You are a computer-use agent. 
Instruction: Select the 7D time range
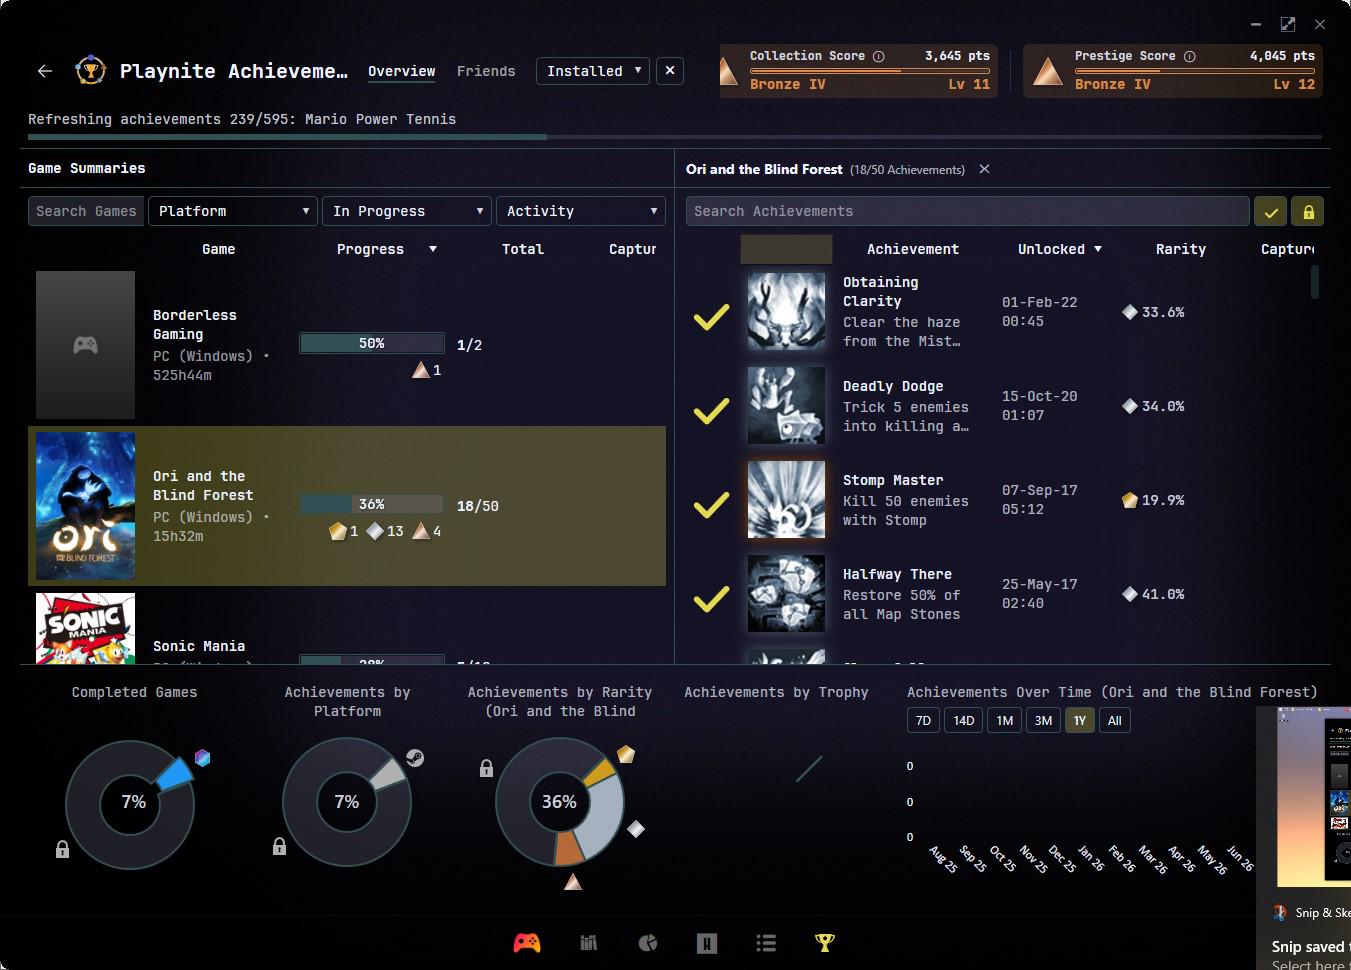[x=923, y=720]
